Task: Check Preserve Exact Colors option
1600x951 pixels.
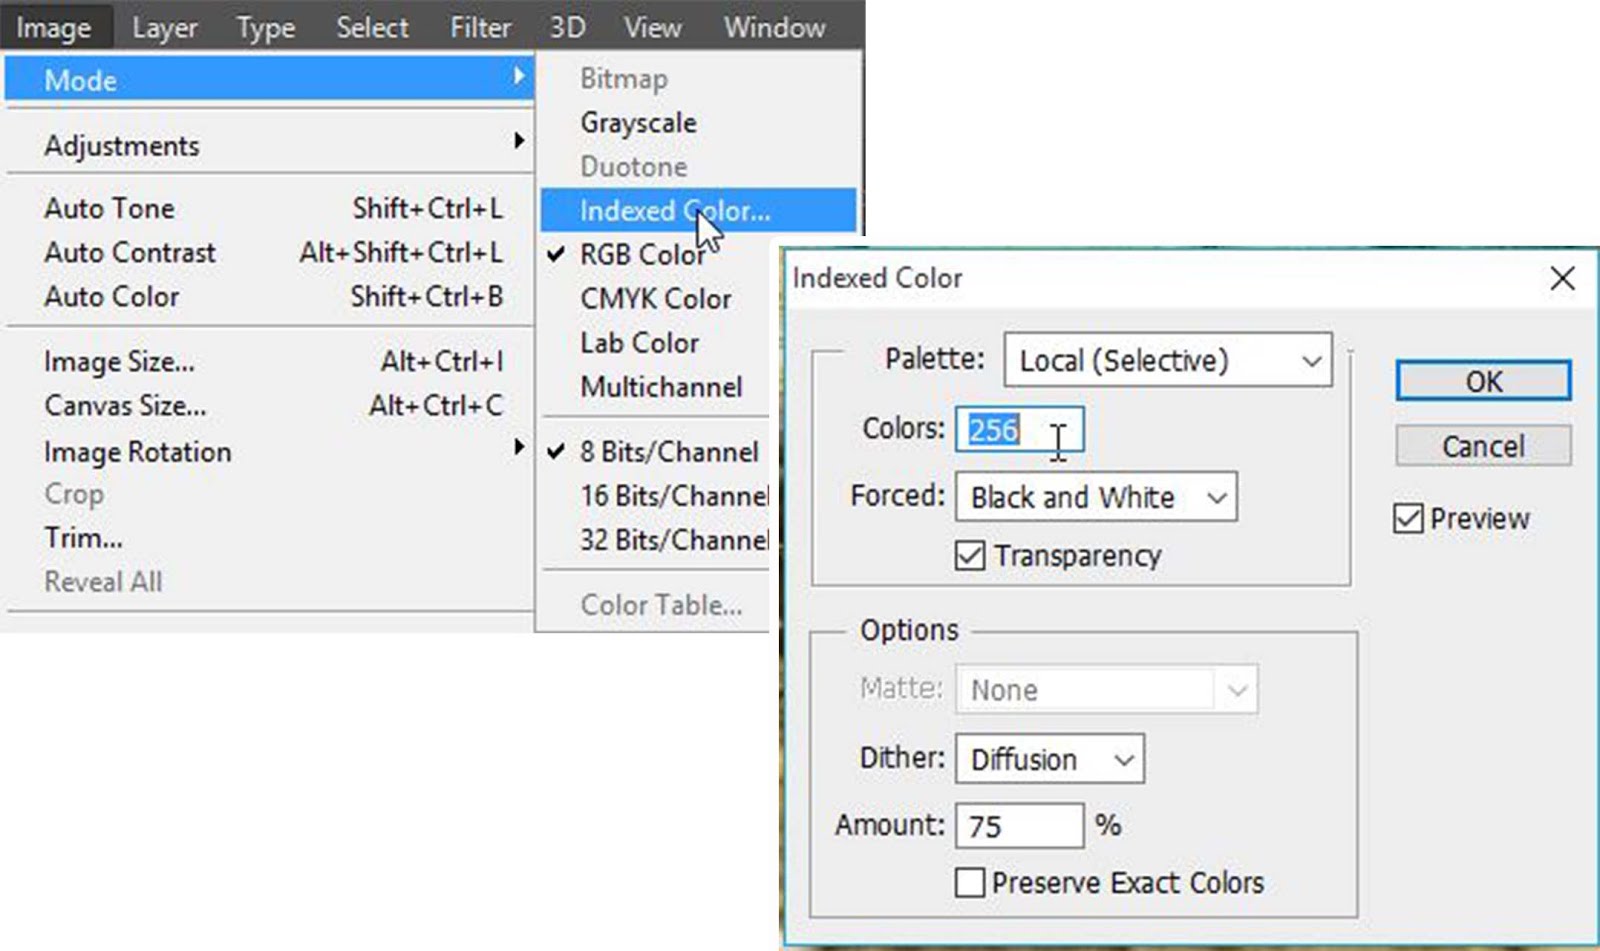Action: (x=970, y=883)
